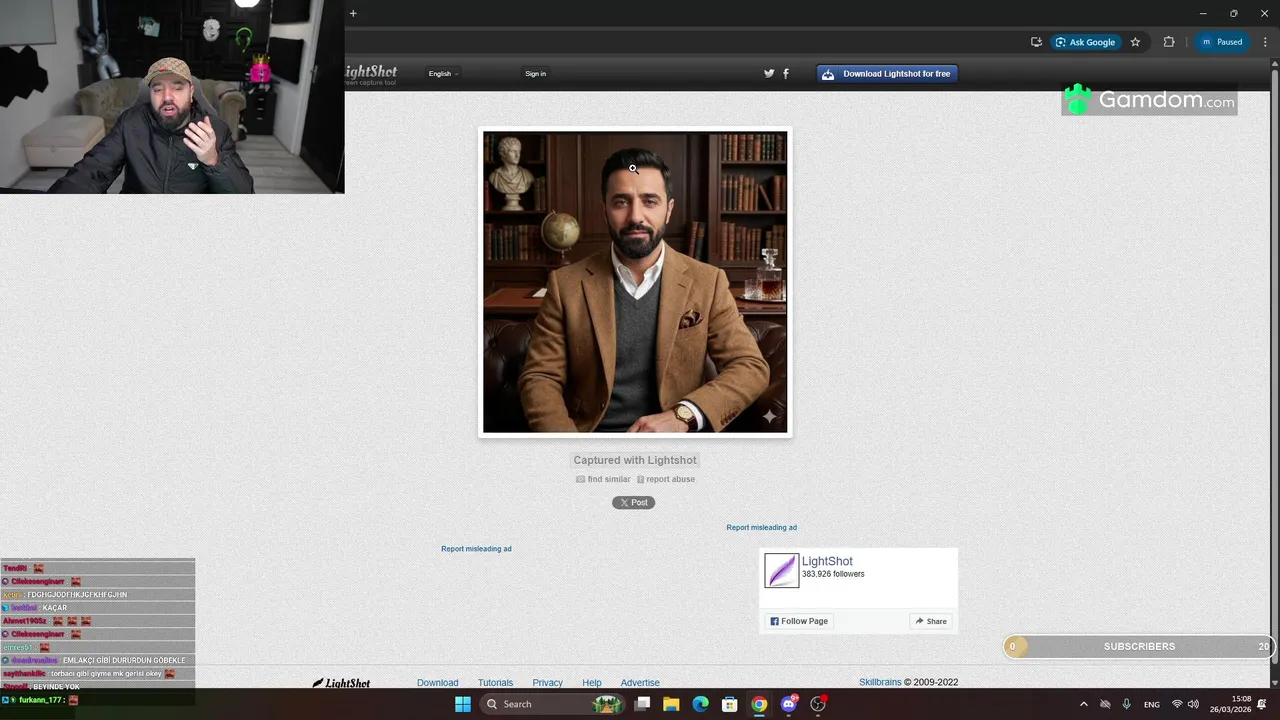Open the Privacy footer link
This screenshot has height=720, width=1280.
pos(547,682)
